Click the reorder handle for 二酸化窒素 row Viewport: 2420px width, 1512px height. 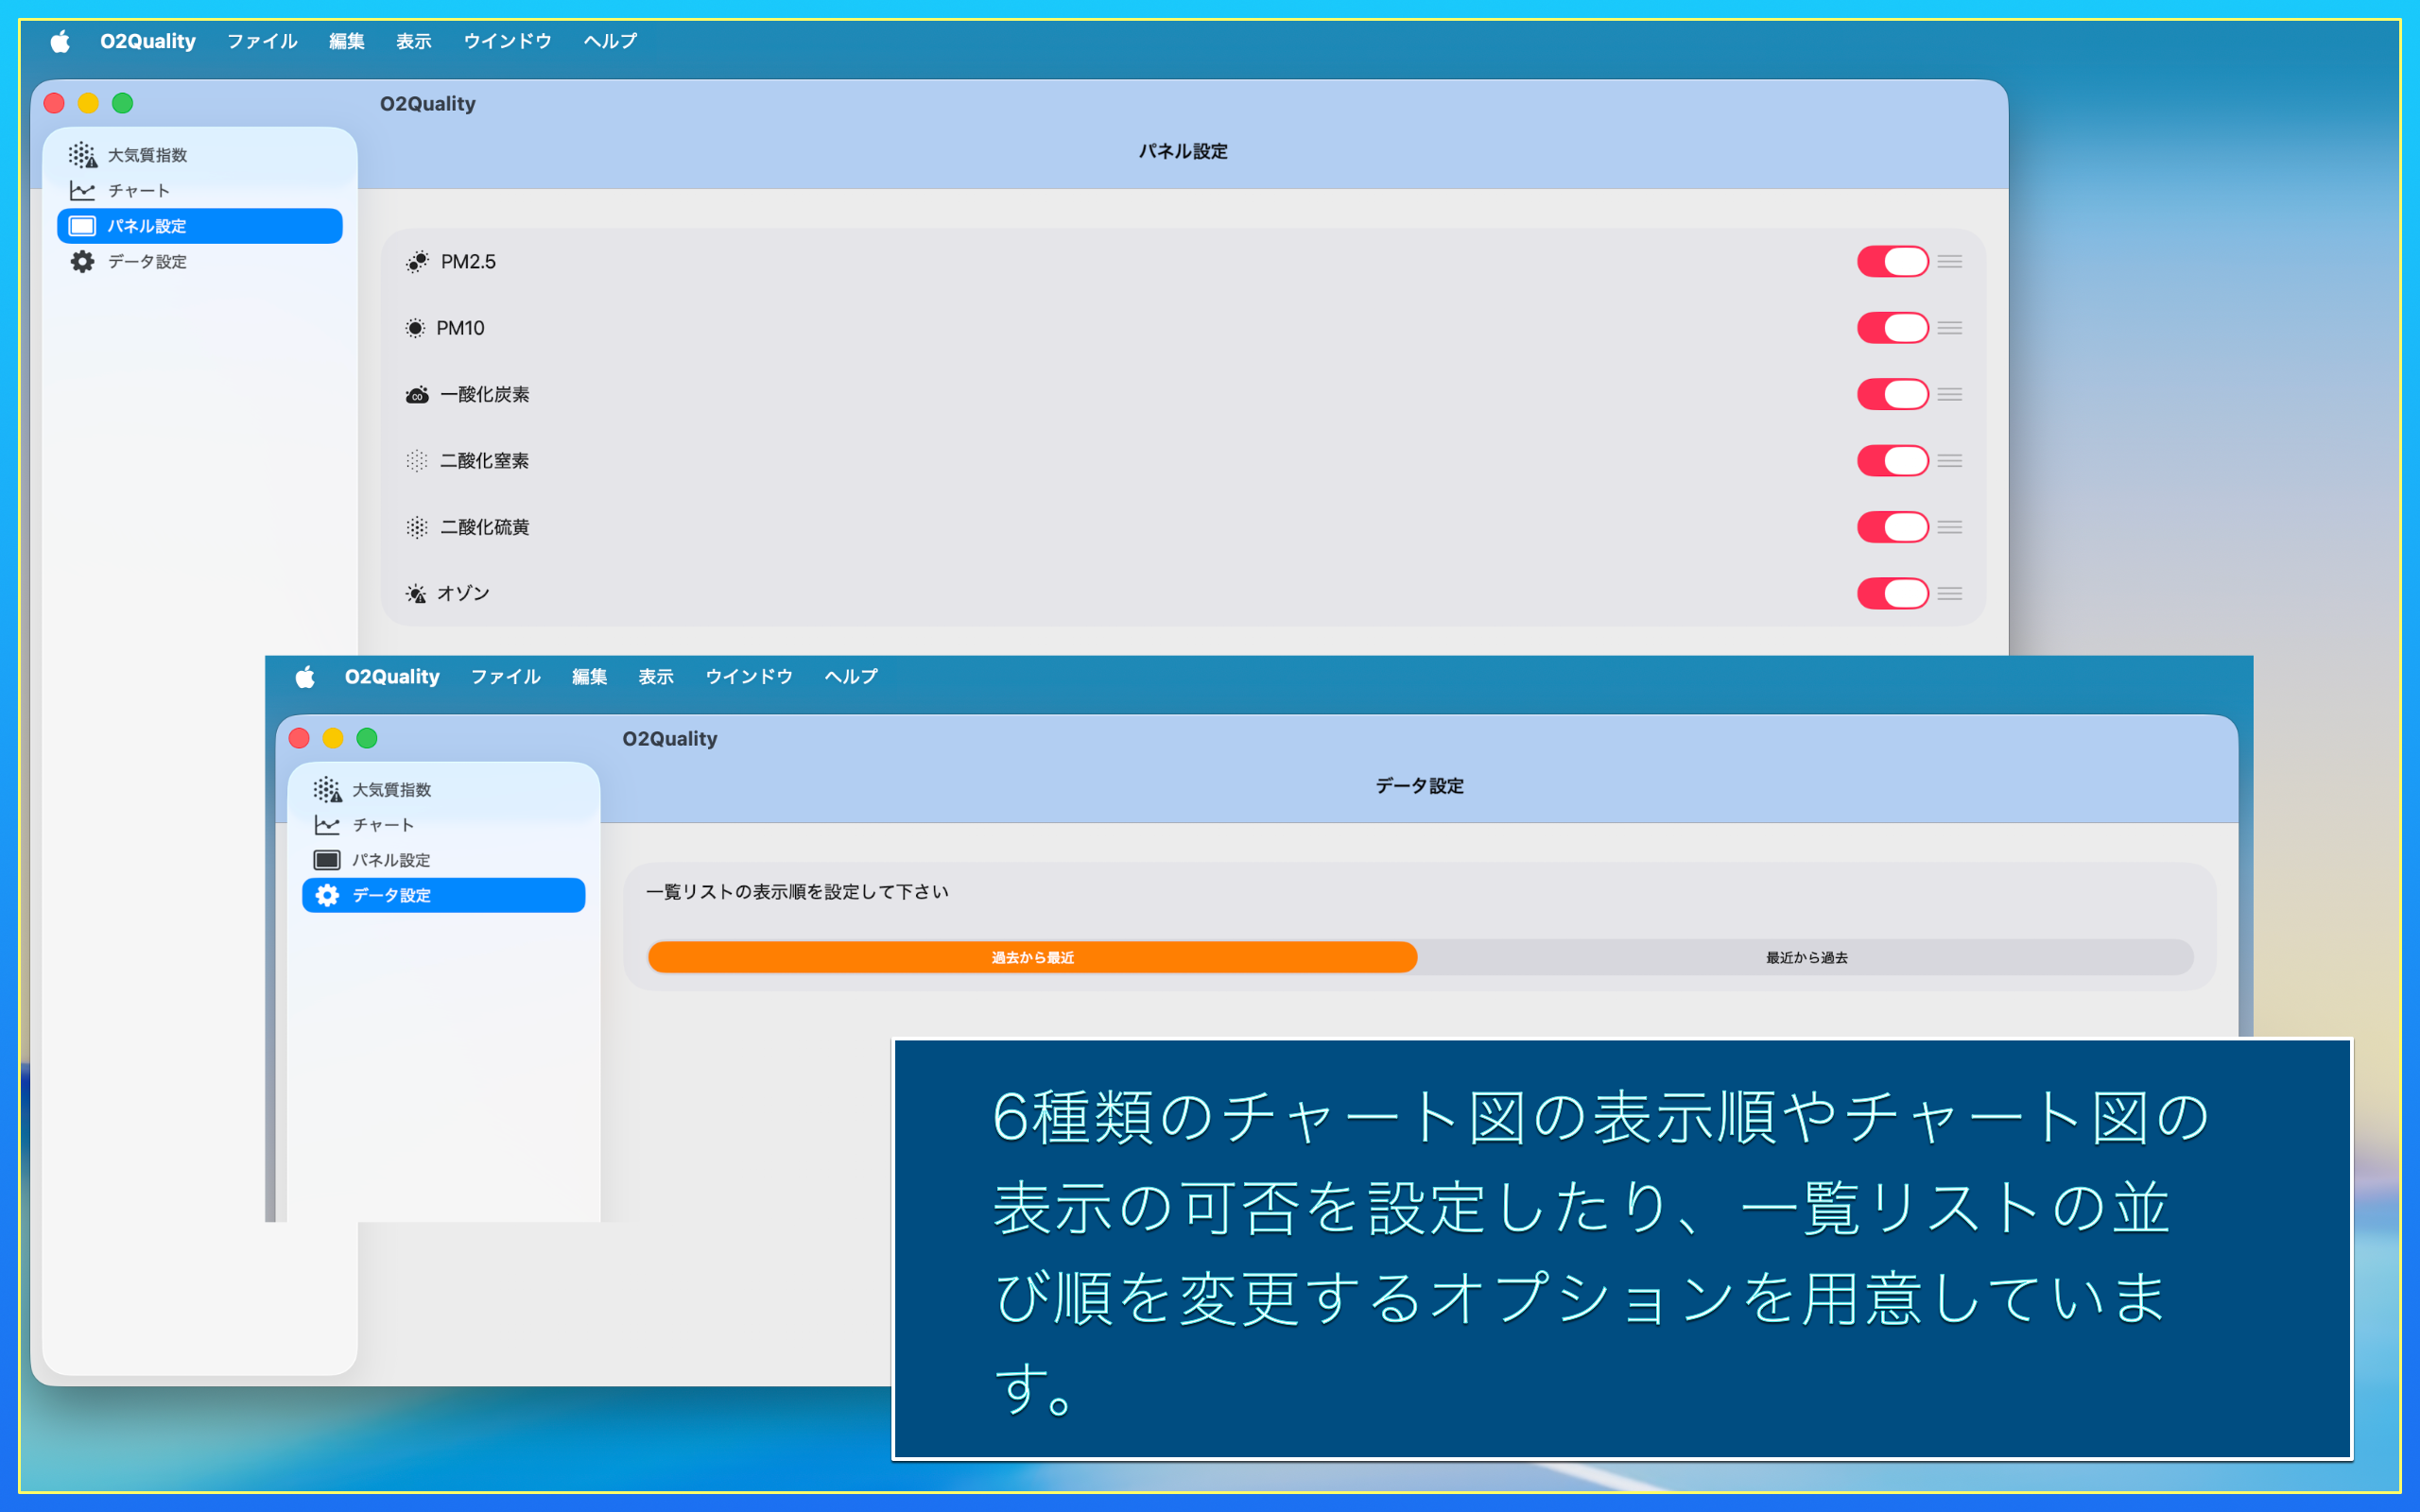tap(1949, 461)
